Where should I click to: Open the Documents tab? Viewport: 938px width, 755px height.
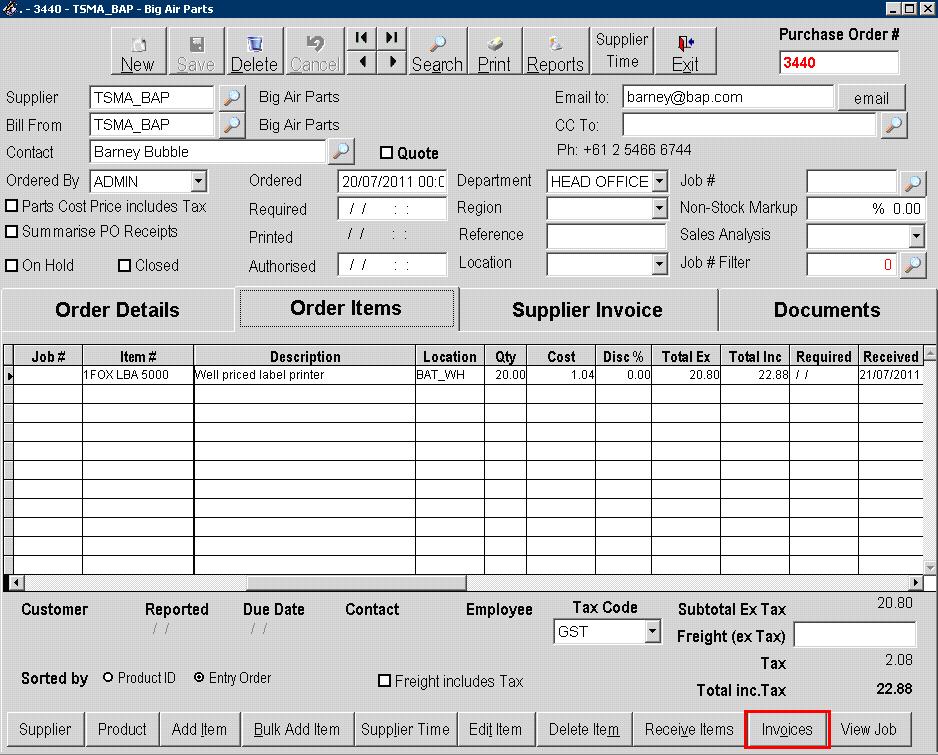827,310
